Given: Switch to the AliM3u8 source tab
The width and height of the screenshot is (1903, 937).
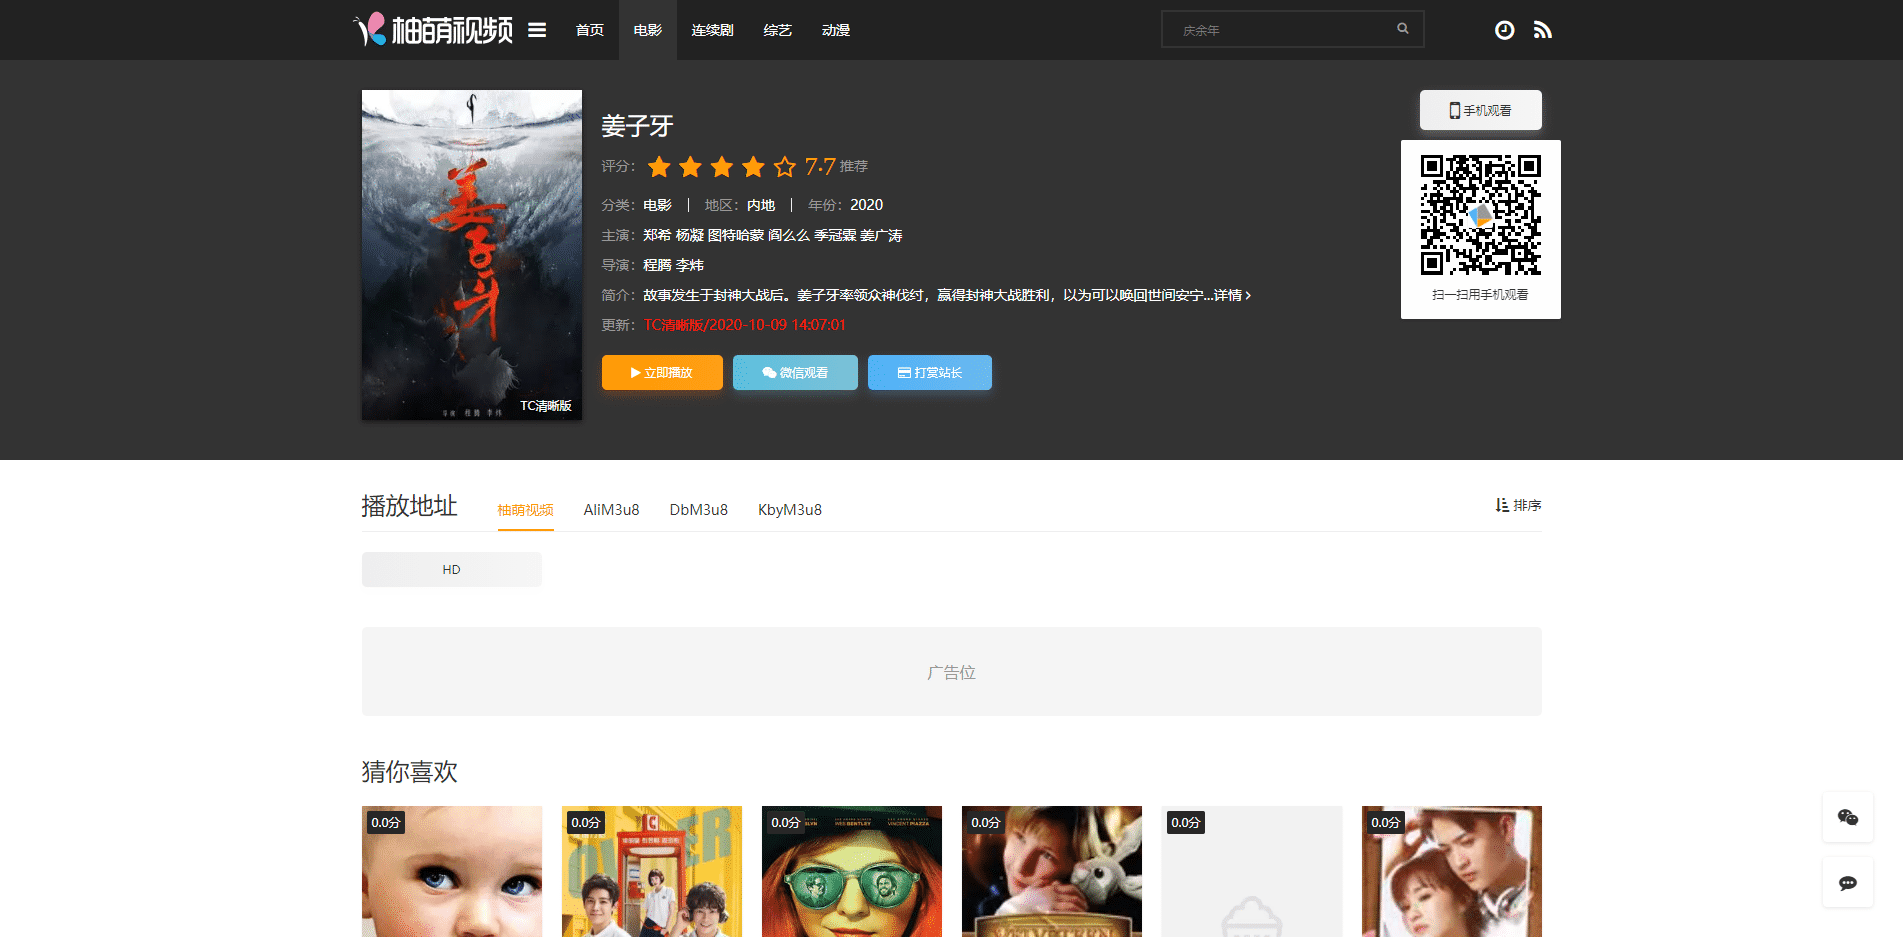Looking at the screenshot, I should pyautogui.click(x=612, y=510).
